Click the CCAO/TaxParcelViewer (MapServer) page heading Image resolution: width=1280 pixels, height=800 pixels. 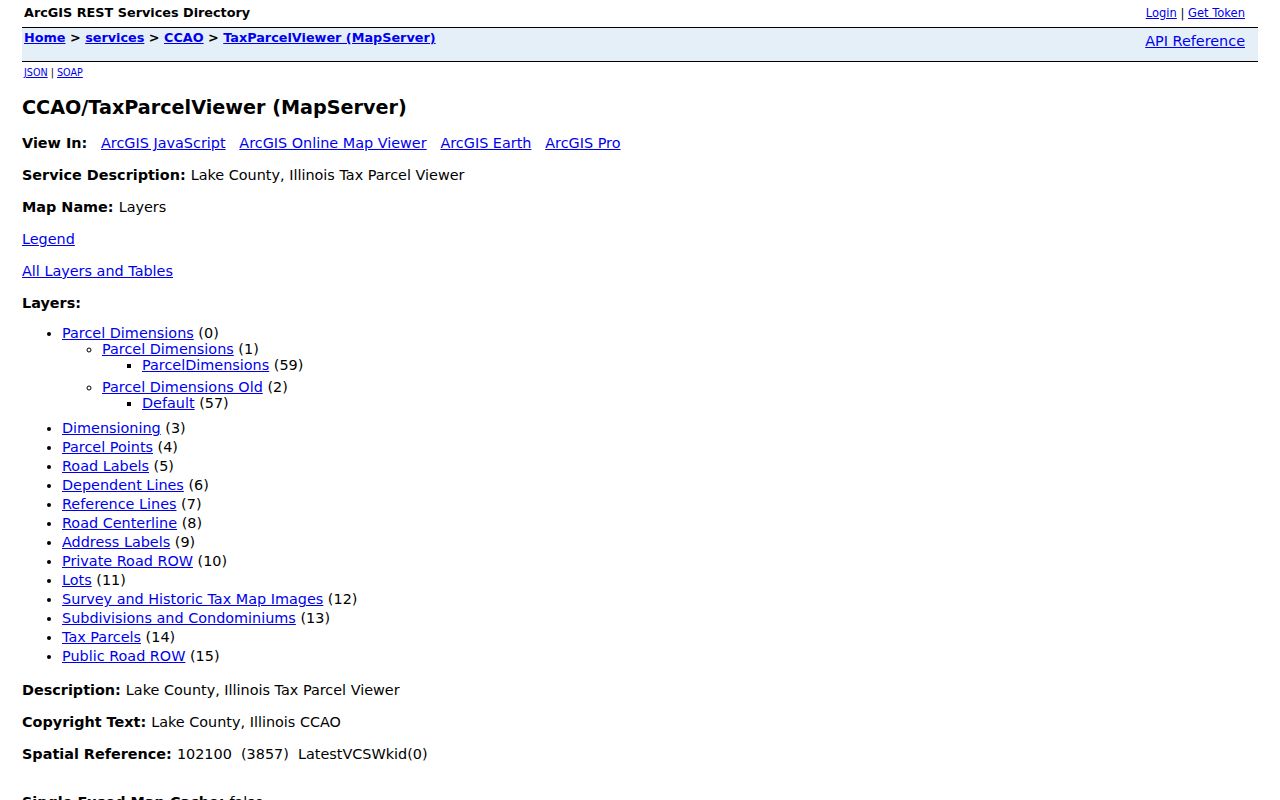click(214, 107)
